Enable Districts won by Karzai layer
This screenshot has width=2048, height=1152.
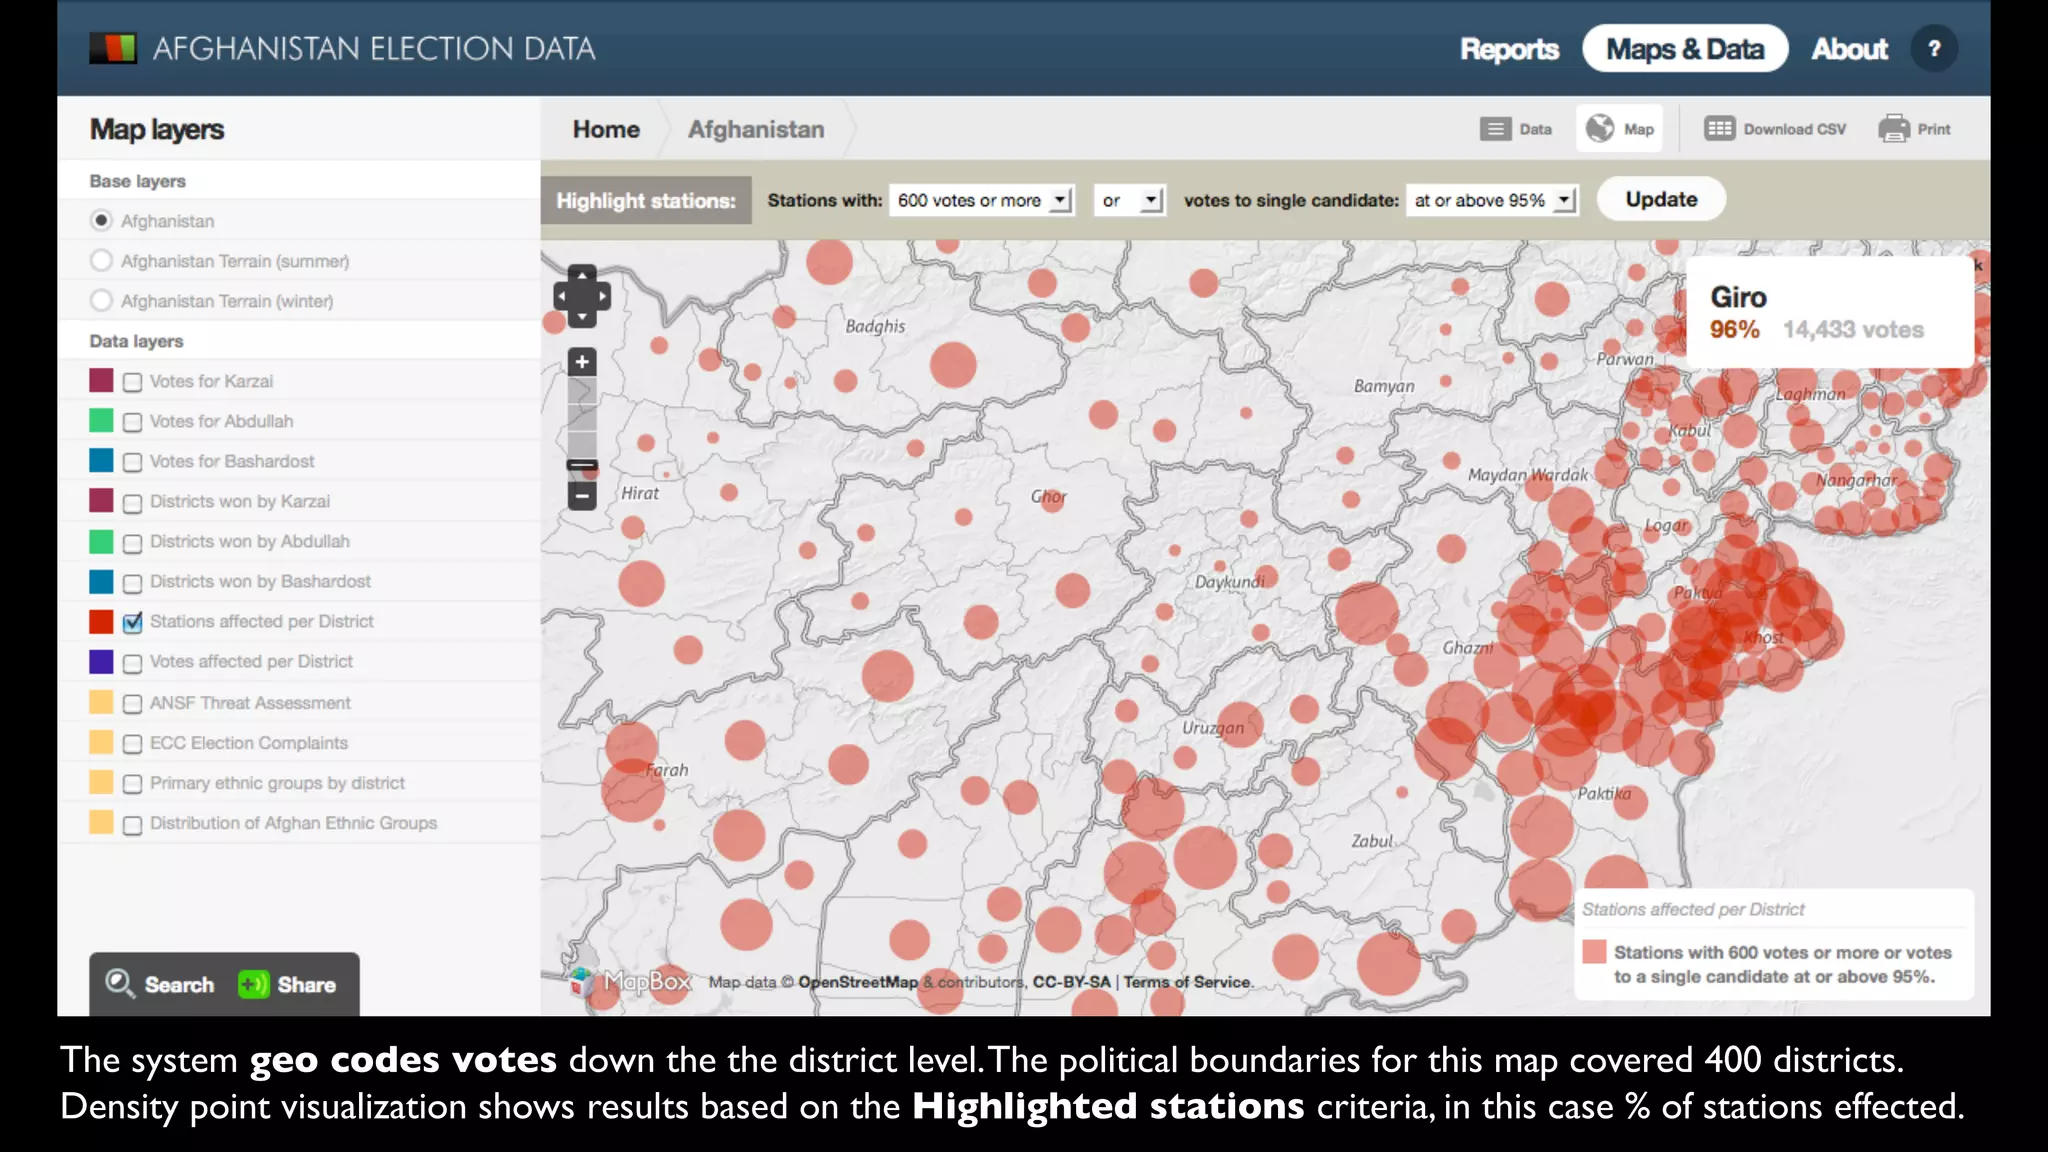[132, 503]
